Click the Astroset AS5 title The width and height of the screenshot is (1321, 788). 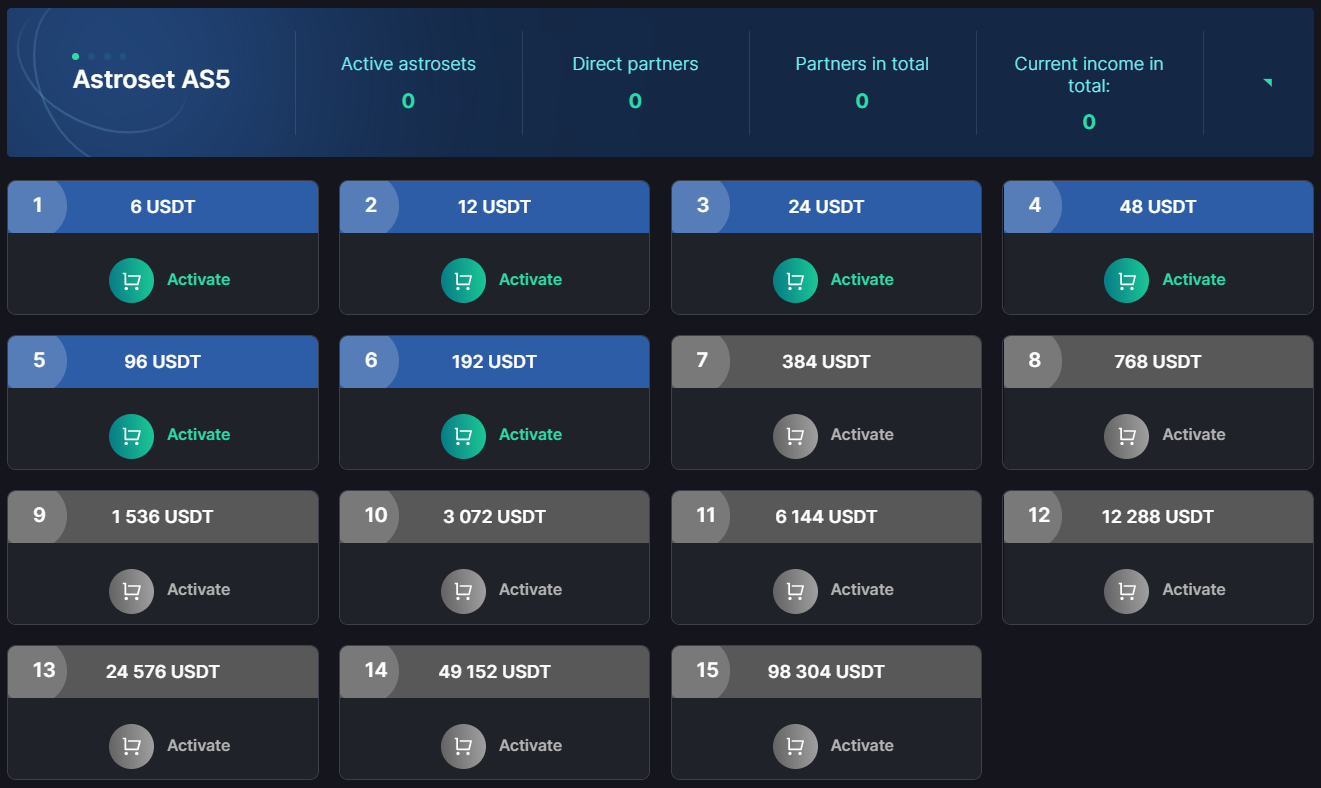point(151,79)
